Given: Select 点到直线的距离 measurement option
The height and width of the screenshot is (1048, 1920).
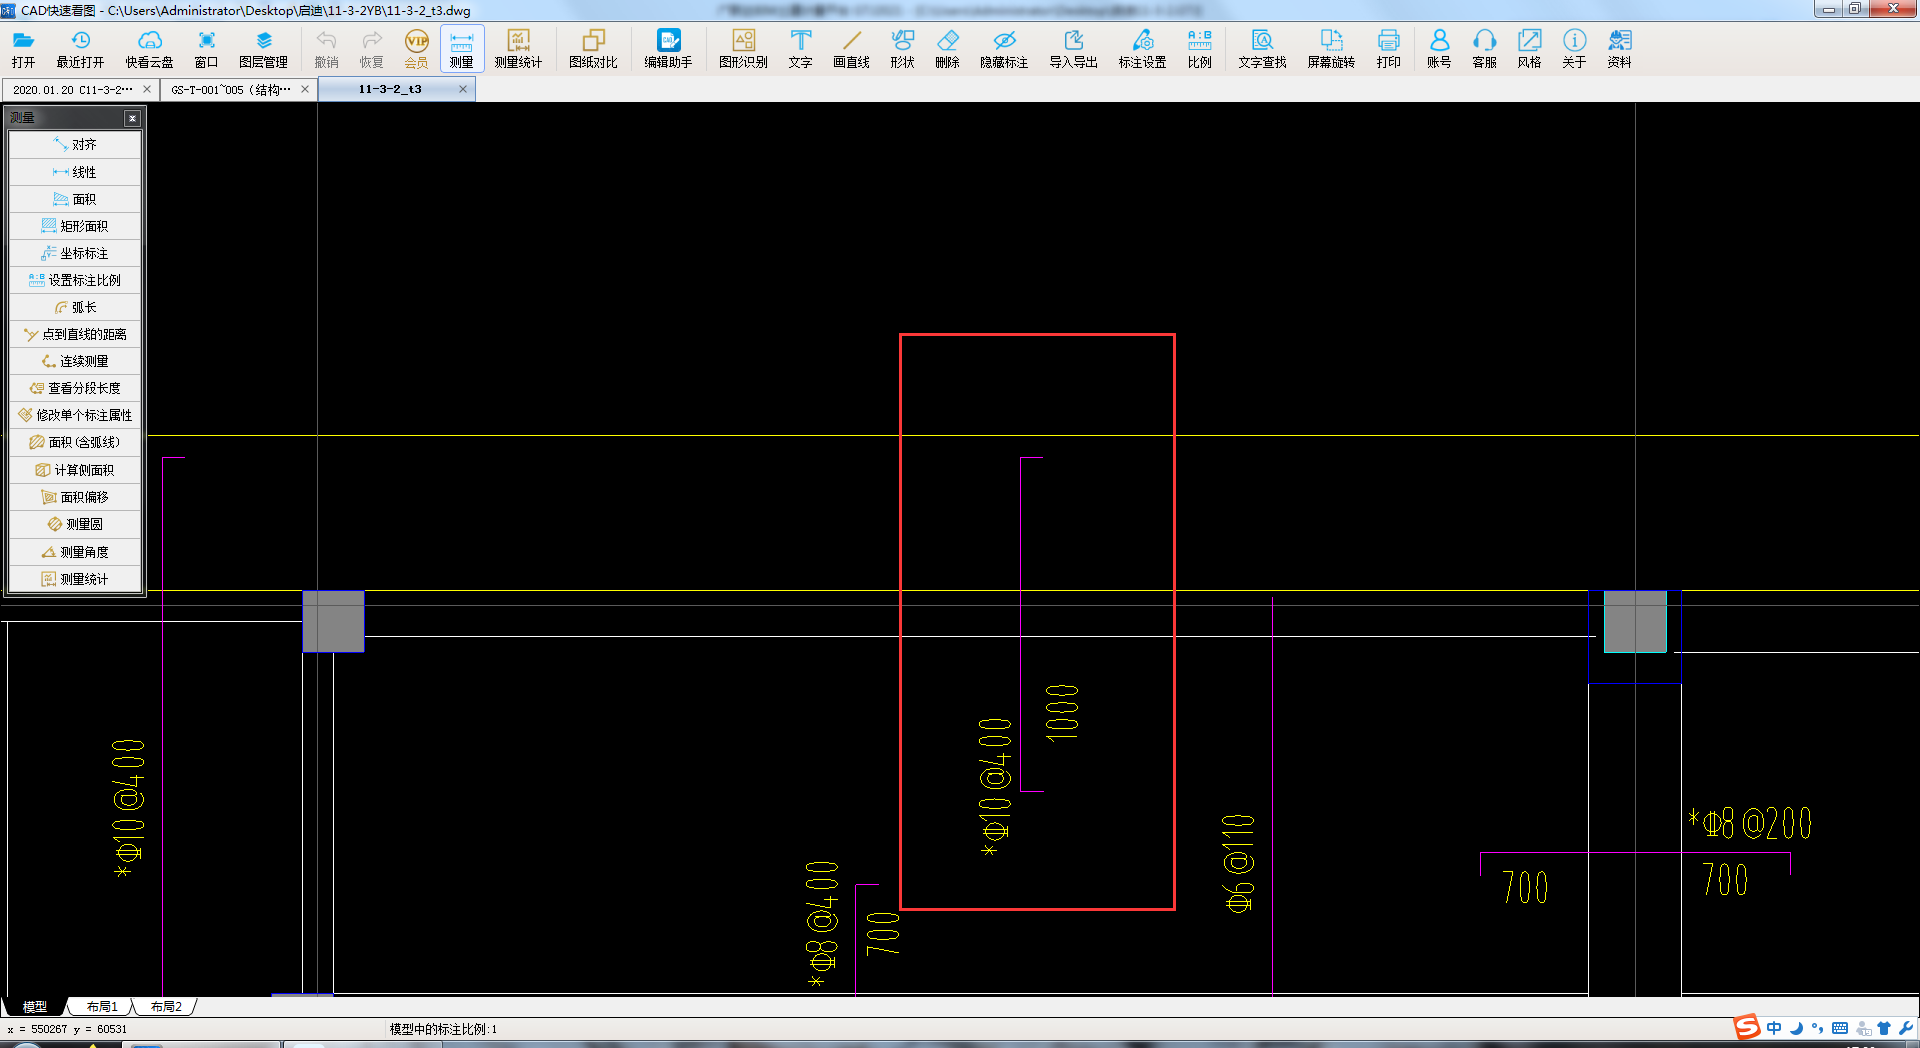Looking at the screenshot, I should click(76, 334).
